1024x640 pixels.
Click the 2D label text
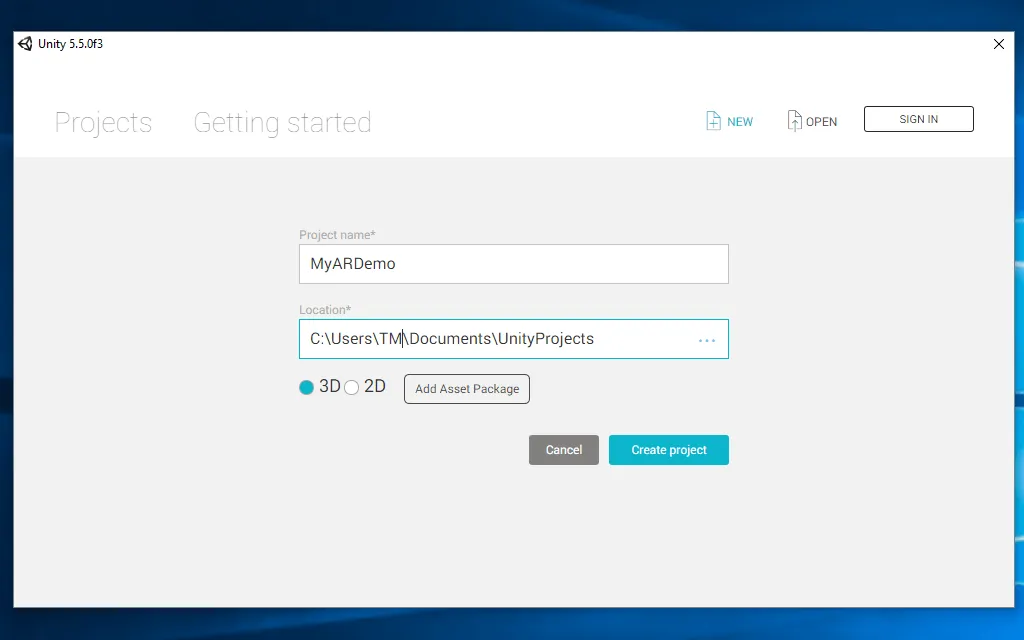click(375, 387)
